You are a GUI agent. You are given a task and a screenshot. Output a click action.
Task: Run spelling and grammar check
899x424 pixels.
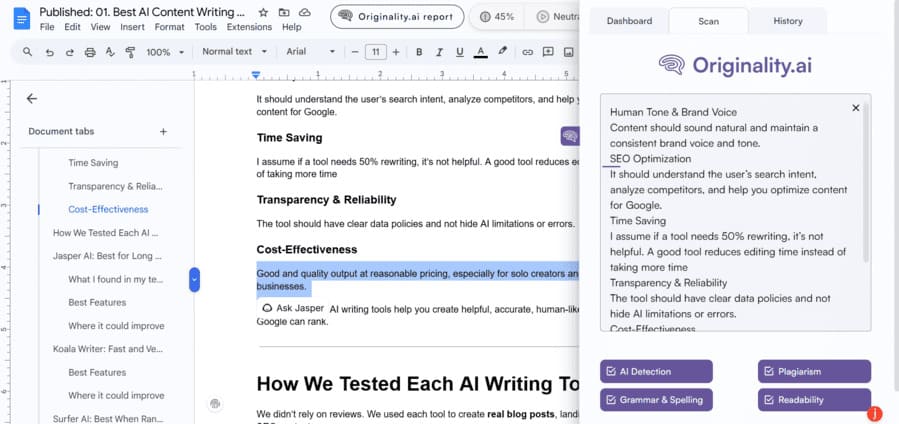[x=110, y=52]
